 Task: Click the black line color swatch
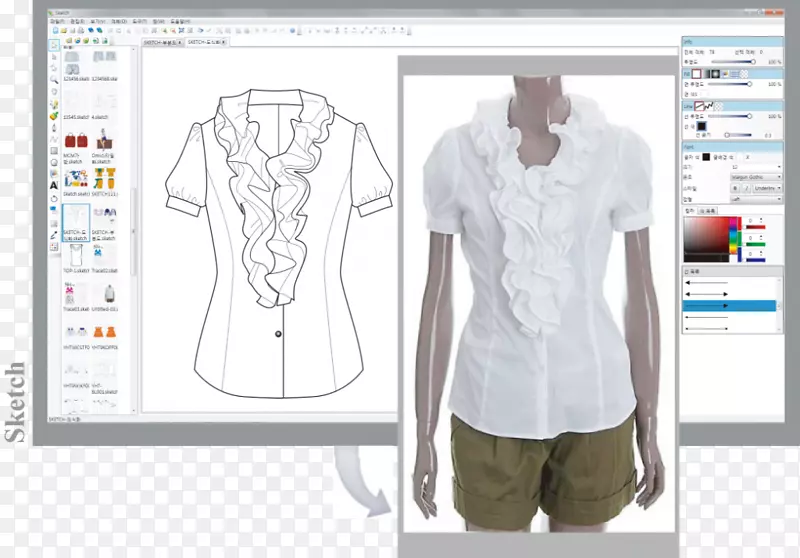pos(705,157)
